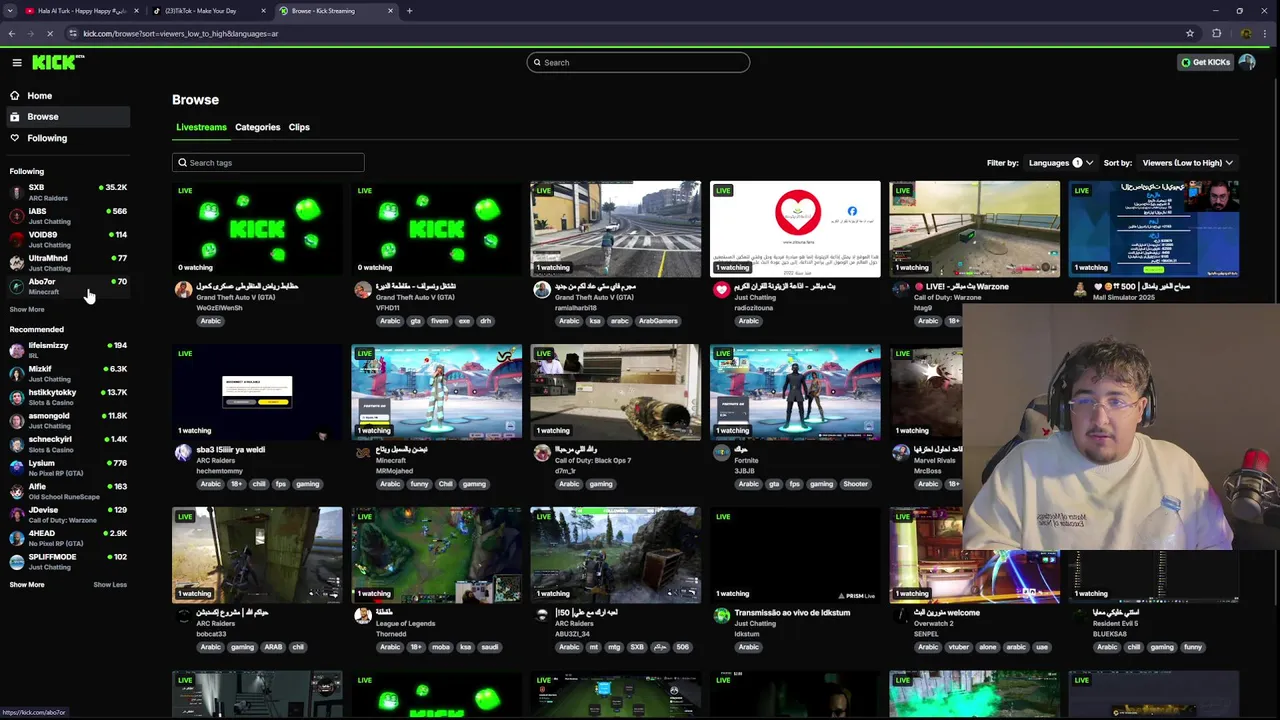
Task: Select the ArabGamers tag
Action: pos(658,321)
